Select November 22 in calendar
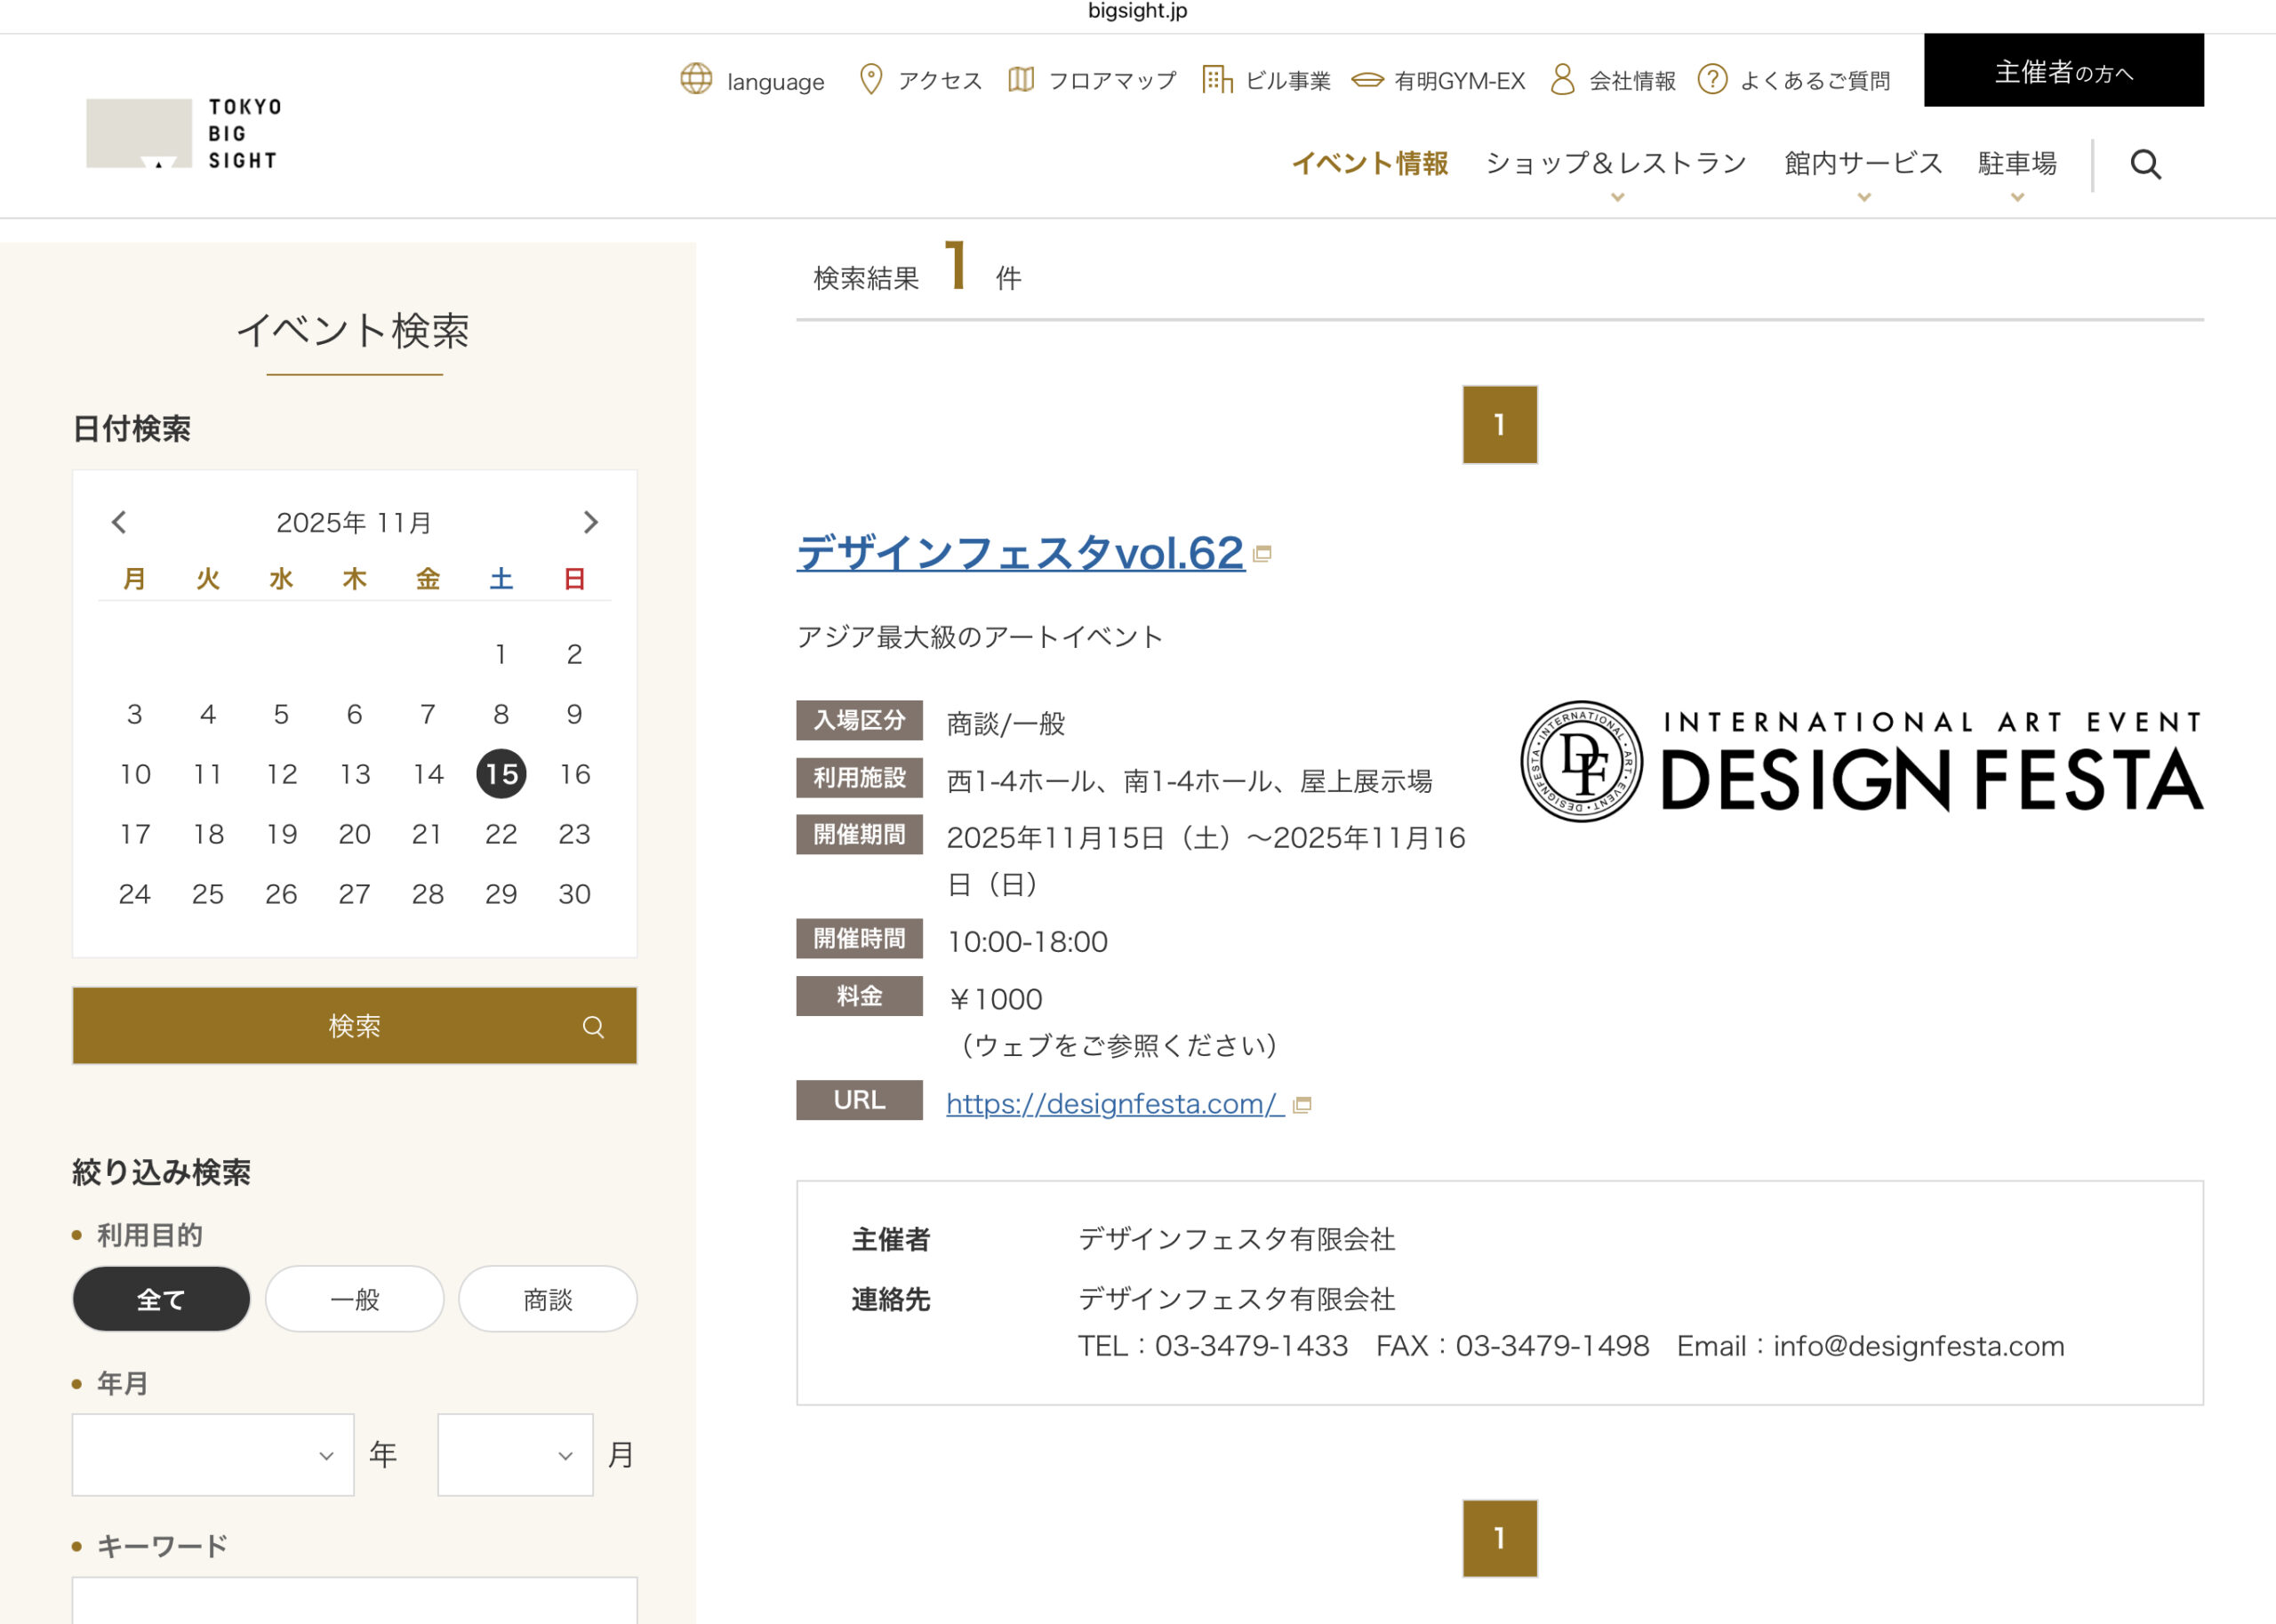 click(x=501, y=834)
